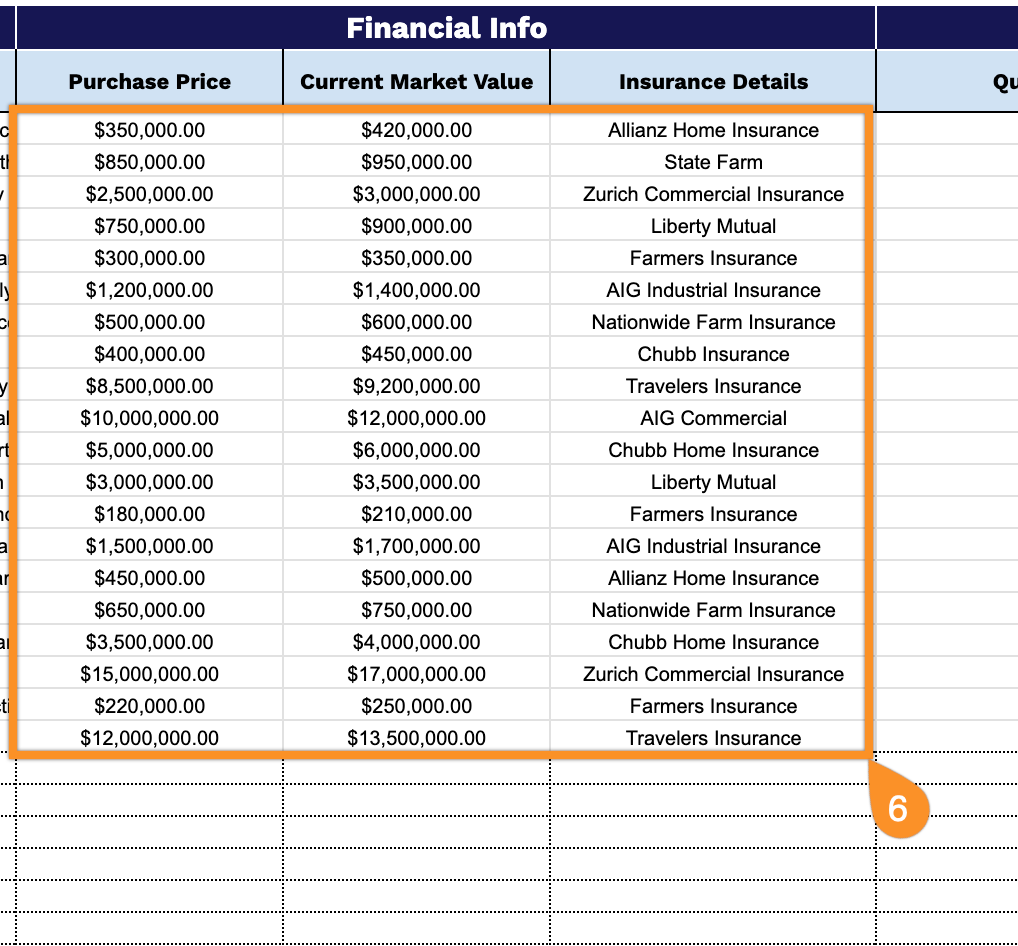Select the Financial Info merged header
1018x946 pixels.
click(446, 28)
